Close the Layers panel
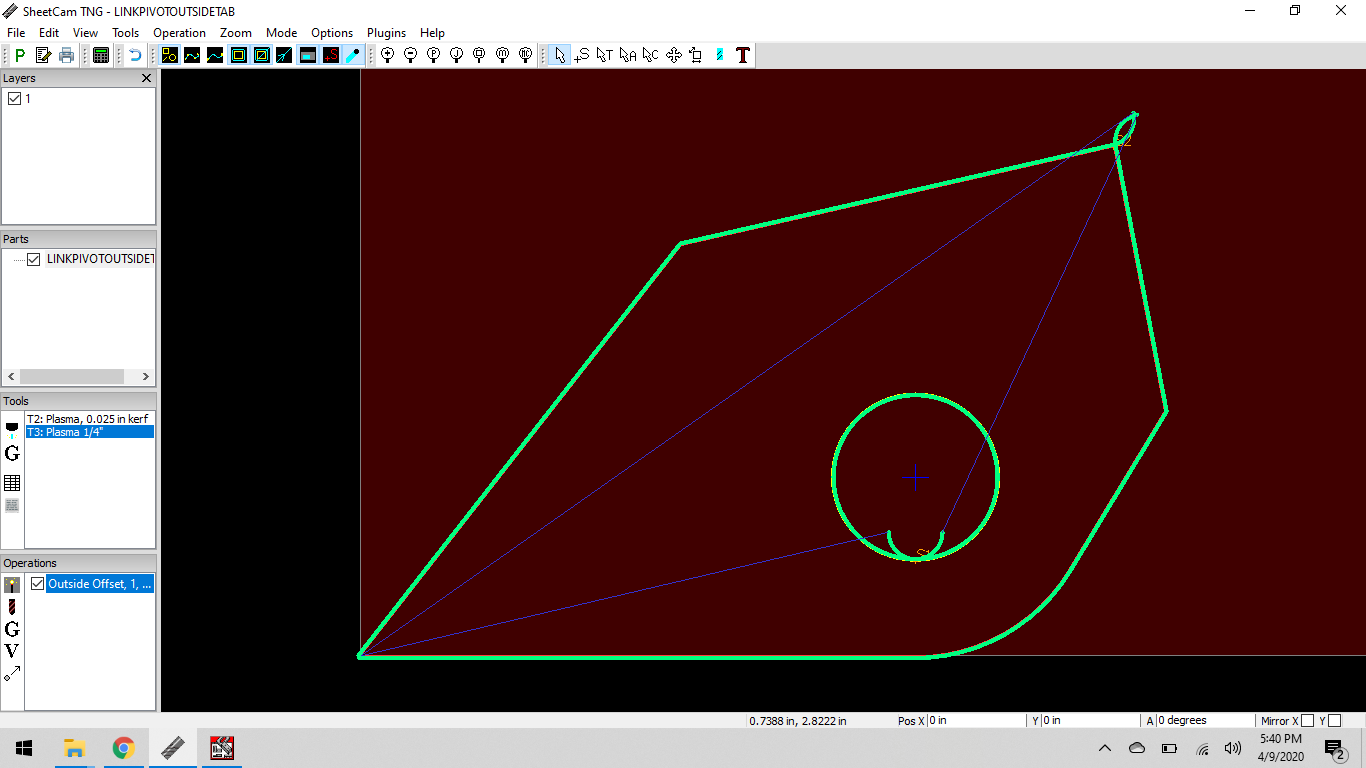This screenshot has height=768, width=1366. [x=146, y=78]
